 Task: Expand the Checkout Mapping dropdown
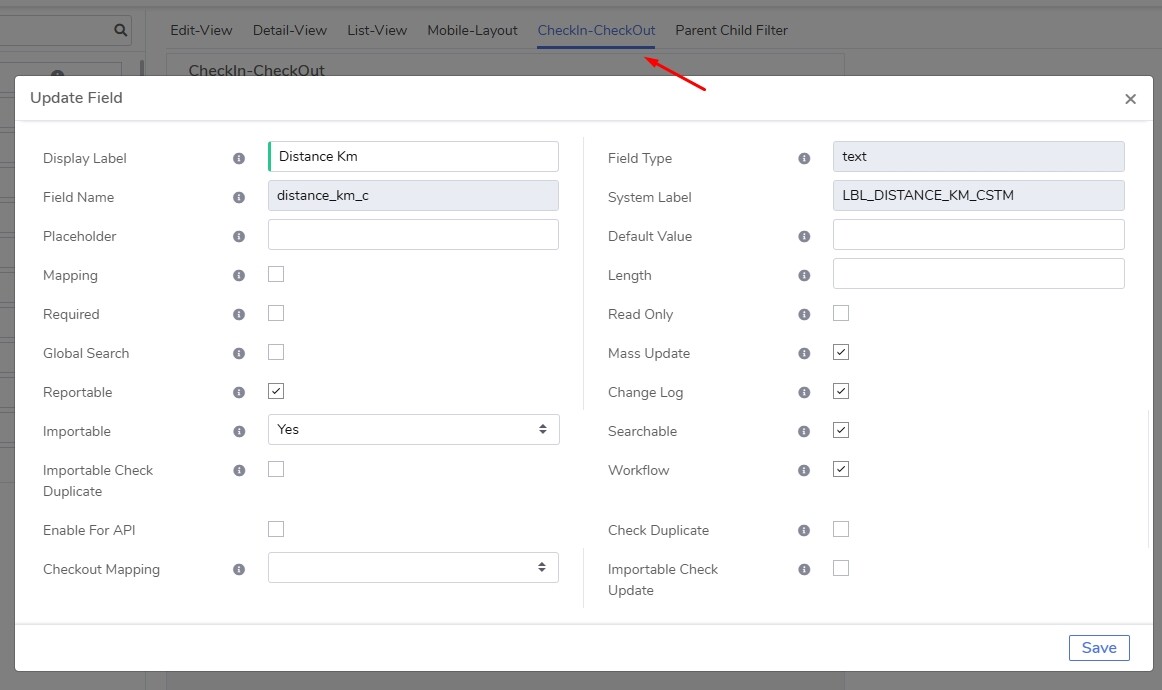[x=414, y=567]
